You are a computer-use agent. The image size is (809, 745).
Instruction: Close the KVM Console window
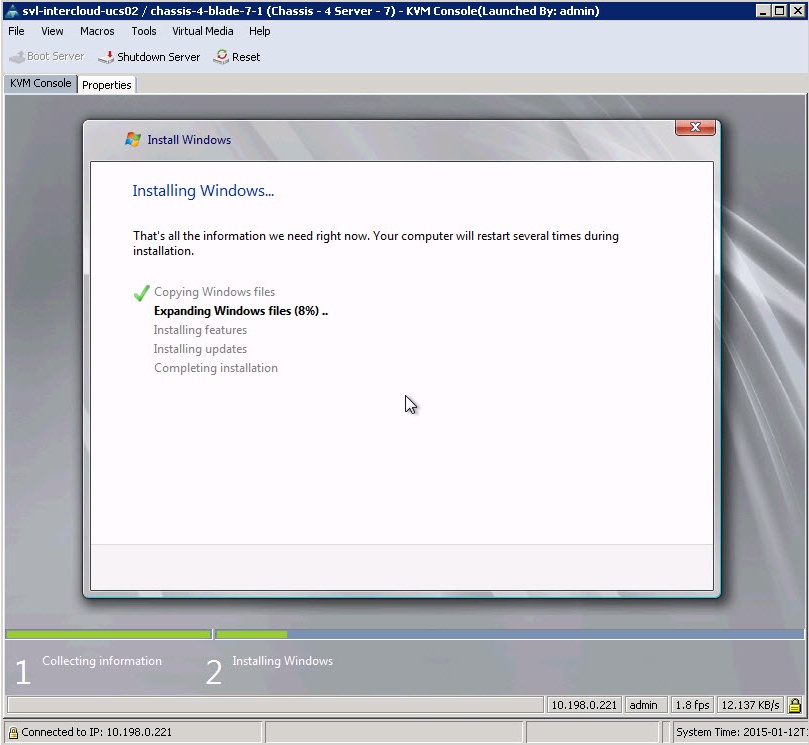797,11
